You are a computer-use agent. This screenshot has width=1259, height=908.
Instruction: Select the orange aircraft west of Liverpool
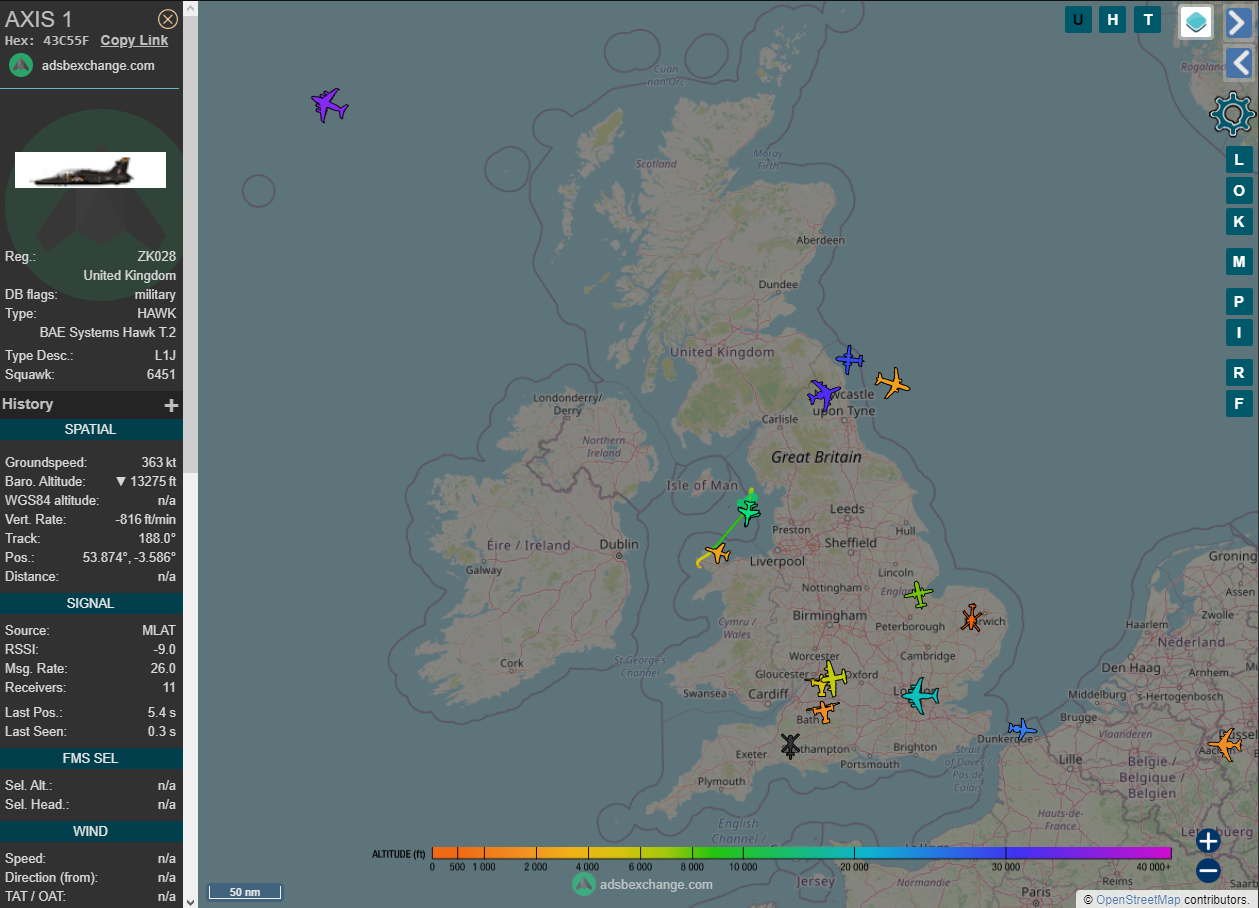(x=717, y=552)
